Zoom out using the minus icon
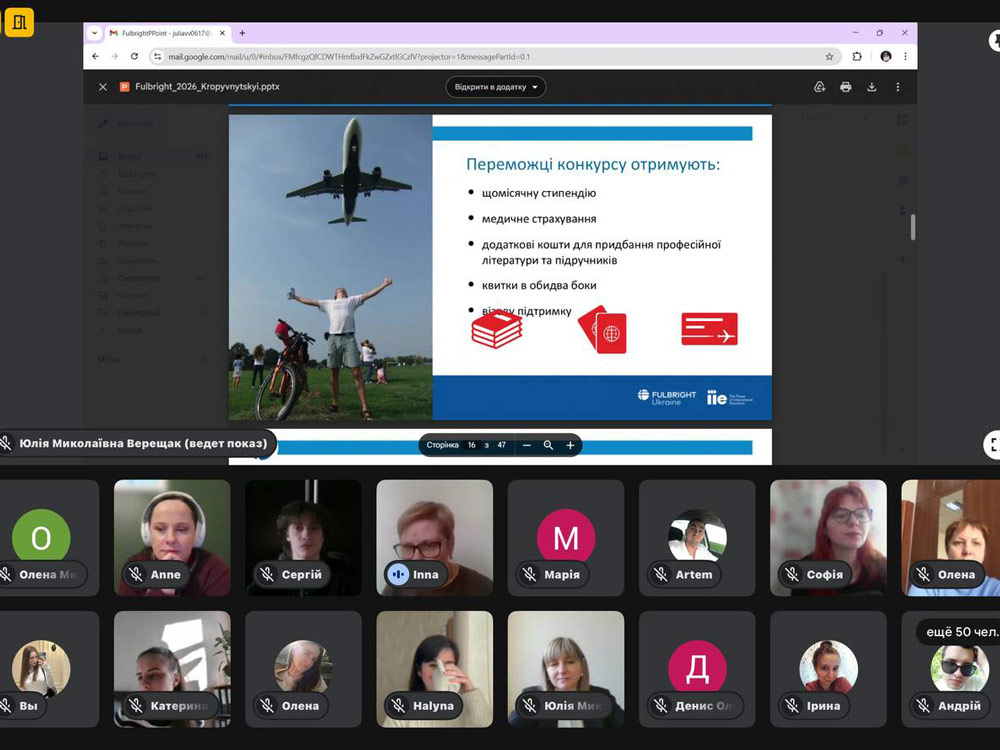 click(527, 445)
